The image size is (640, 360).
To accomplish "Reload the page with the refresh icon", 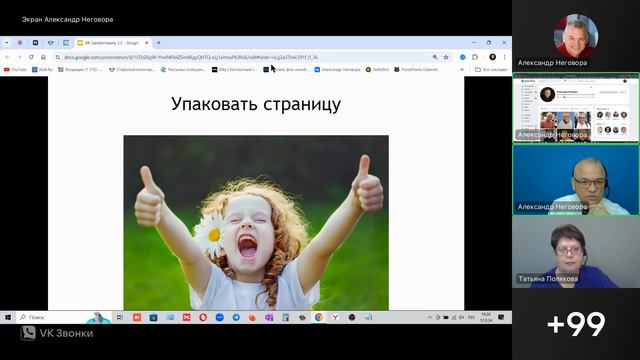I will pyautogui.click(x=31, y=57).
